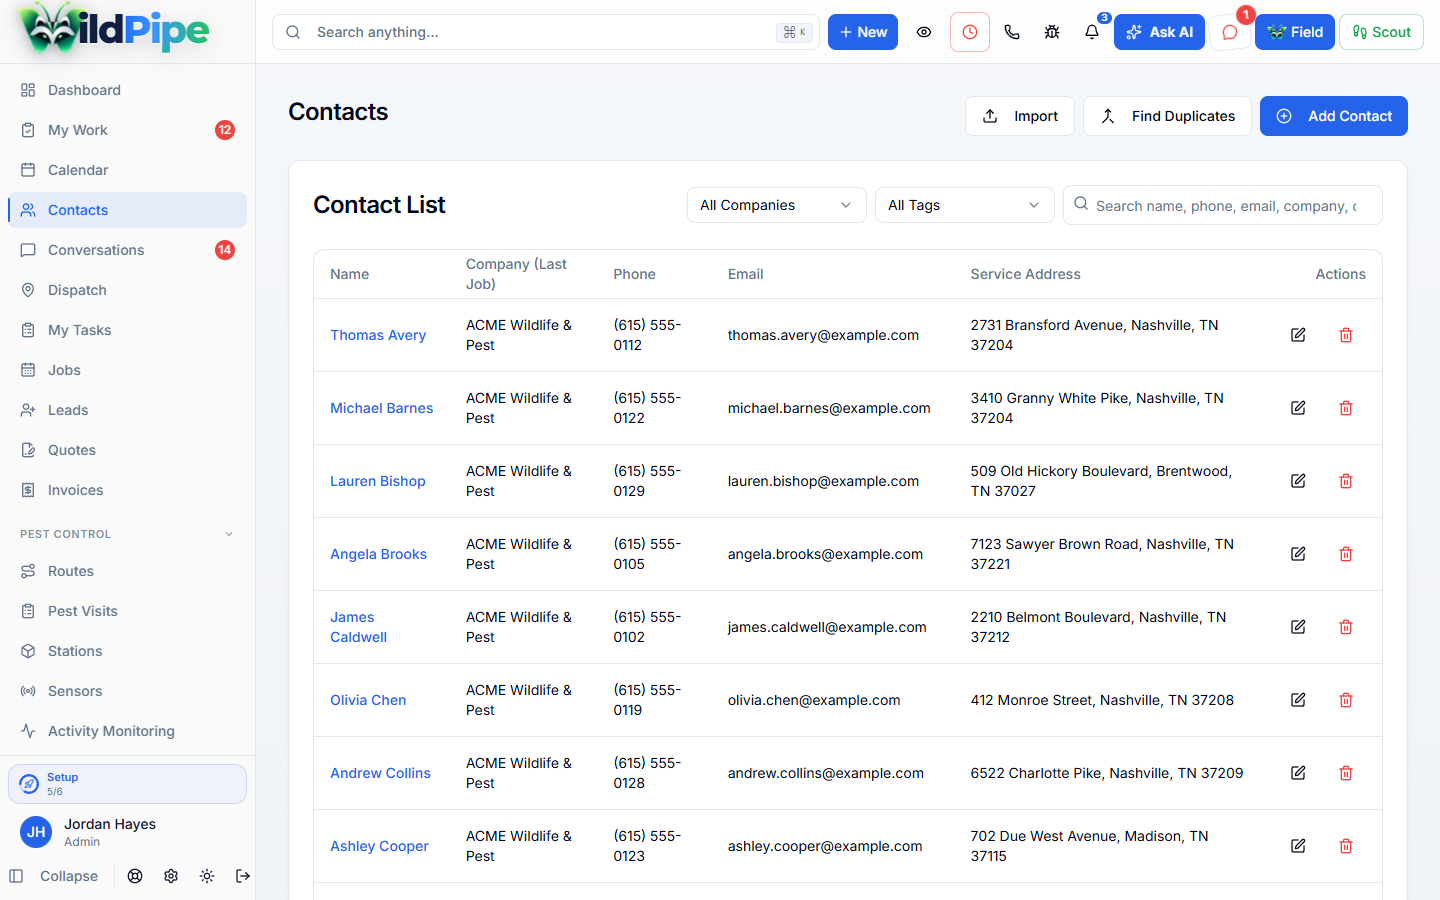Open Sensors in sidebar
Screen dimensions: 1440x900
pyautogui.click(x=127, y=691)
